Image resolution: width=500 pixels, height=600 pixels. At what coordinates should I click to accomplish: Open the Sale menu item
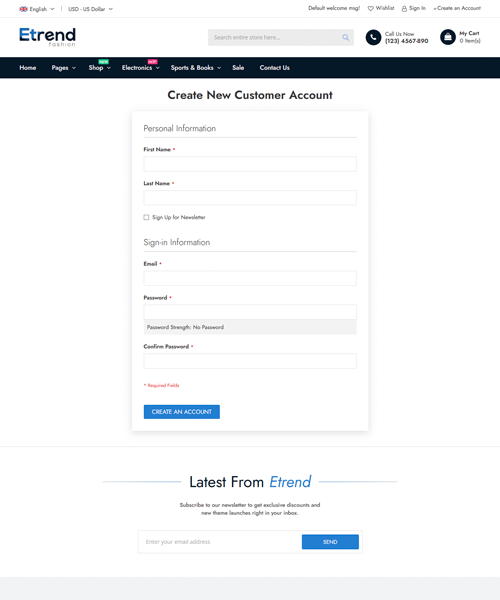(x=238, y=68)
